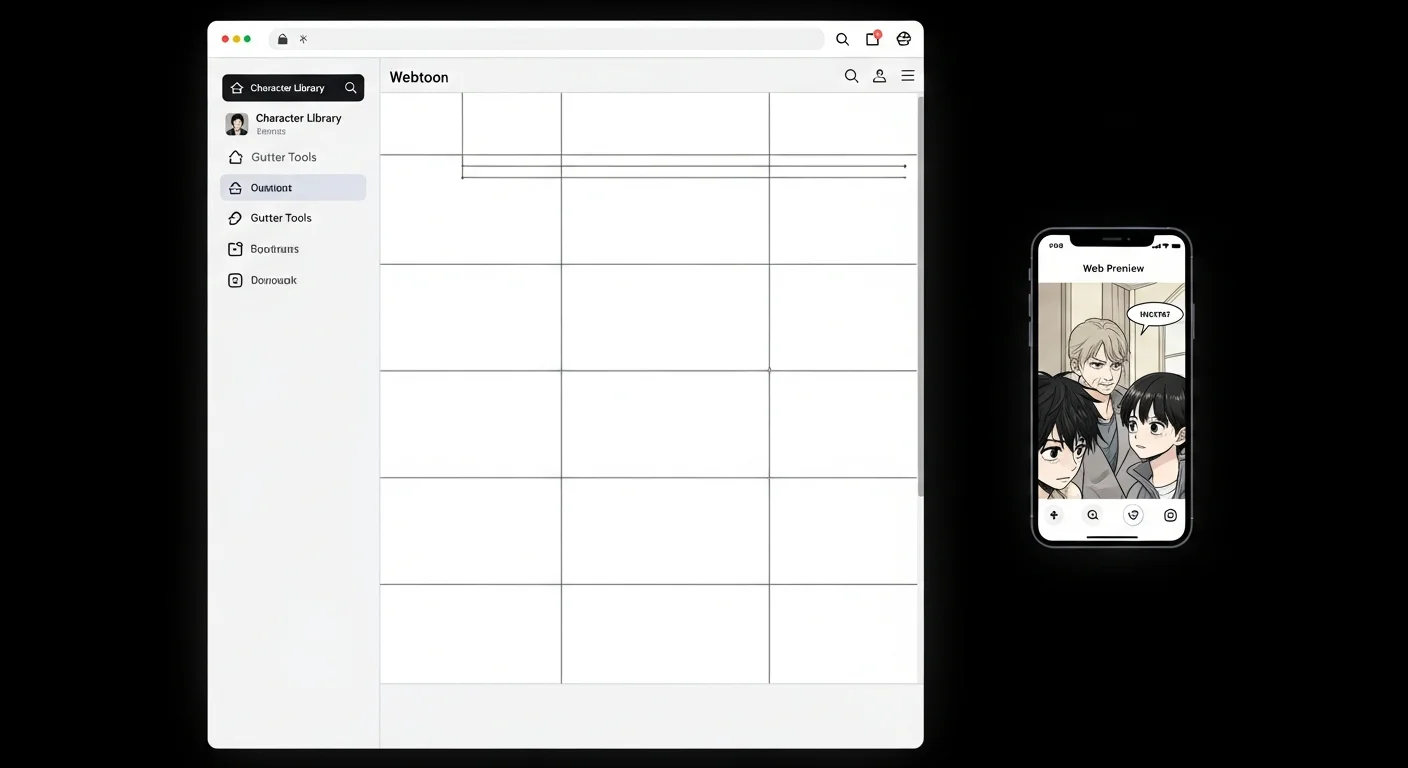Click the Web Preview title on the phone

click(1113, 268)
